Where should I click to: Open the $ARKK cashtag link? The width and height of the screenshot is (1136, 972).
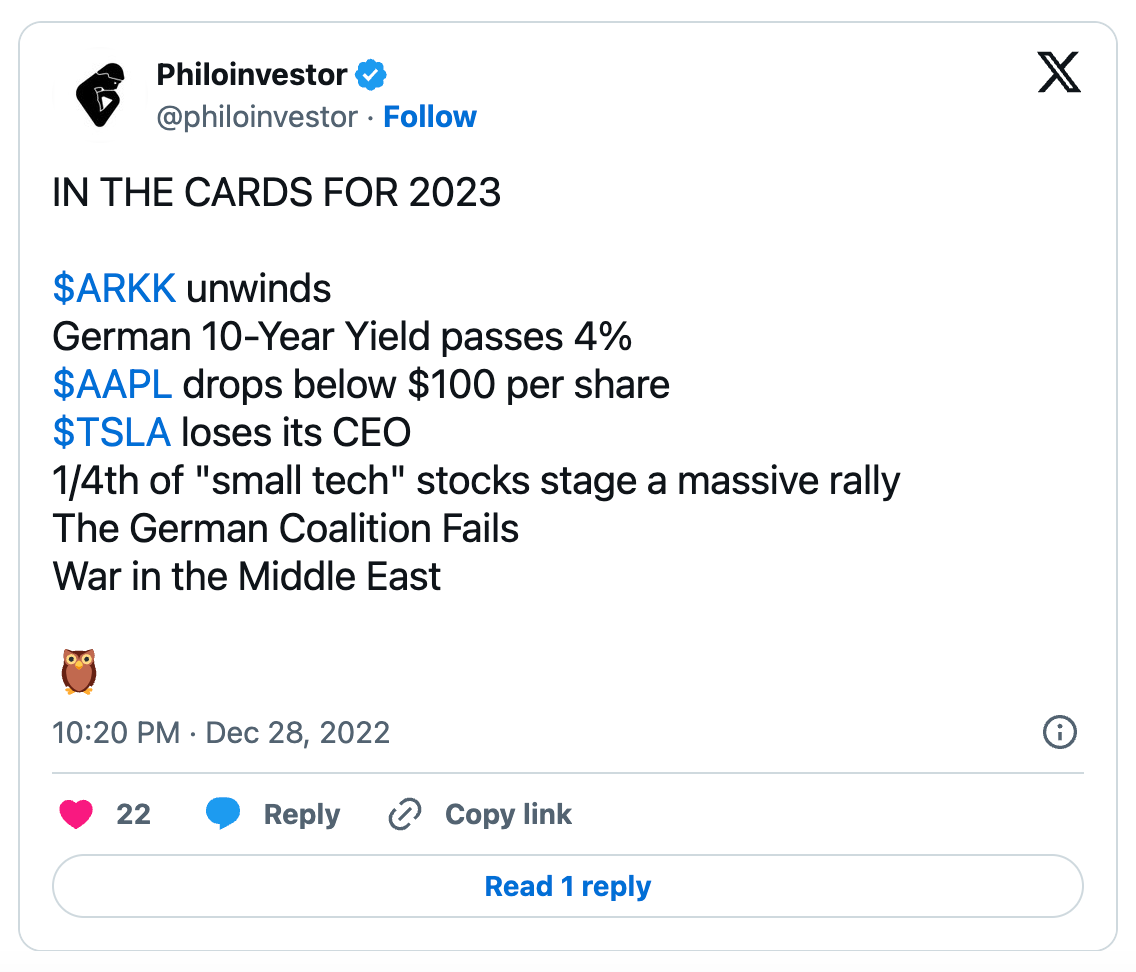pyautogui.click(x=114, y=289)
